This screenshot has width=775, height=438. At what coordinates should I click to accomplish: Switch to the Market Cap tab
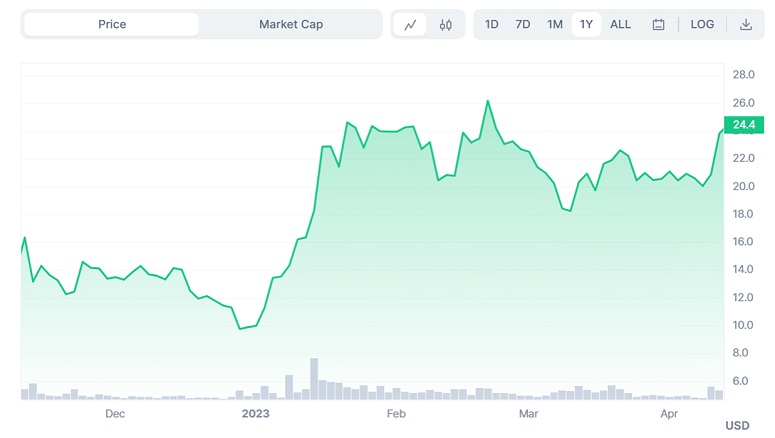point(291,24)
